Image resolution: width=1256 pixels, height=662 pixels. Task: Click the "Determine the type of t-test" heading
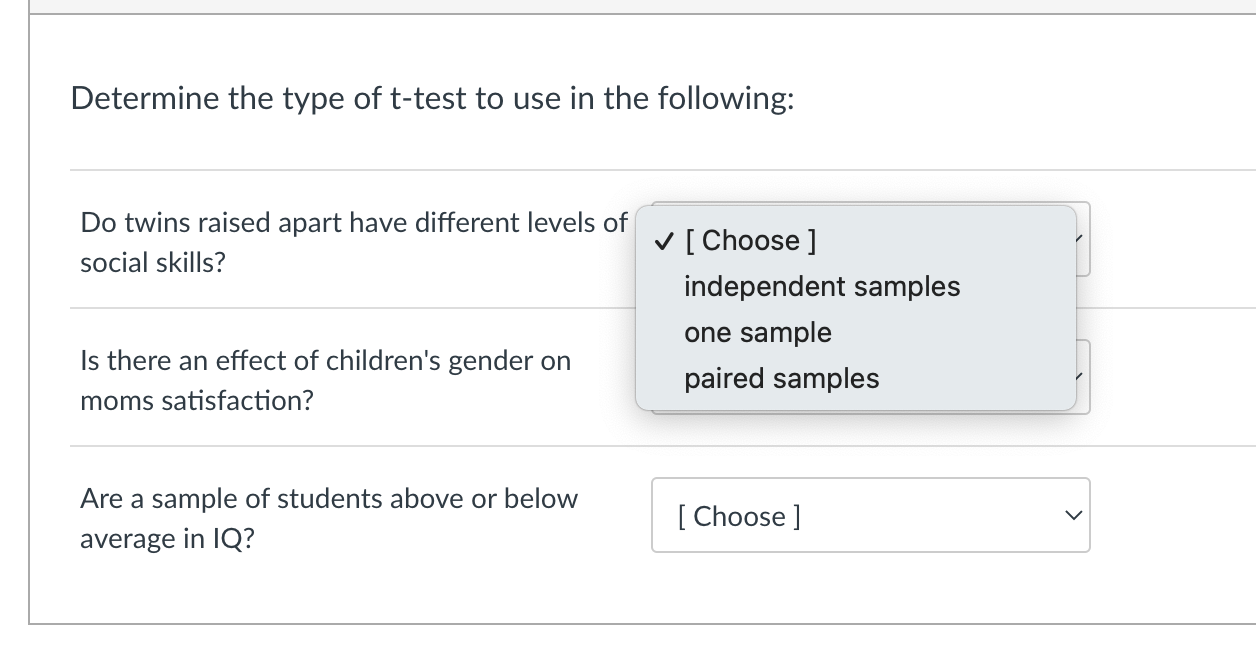click(433, 99)
